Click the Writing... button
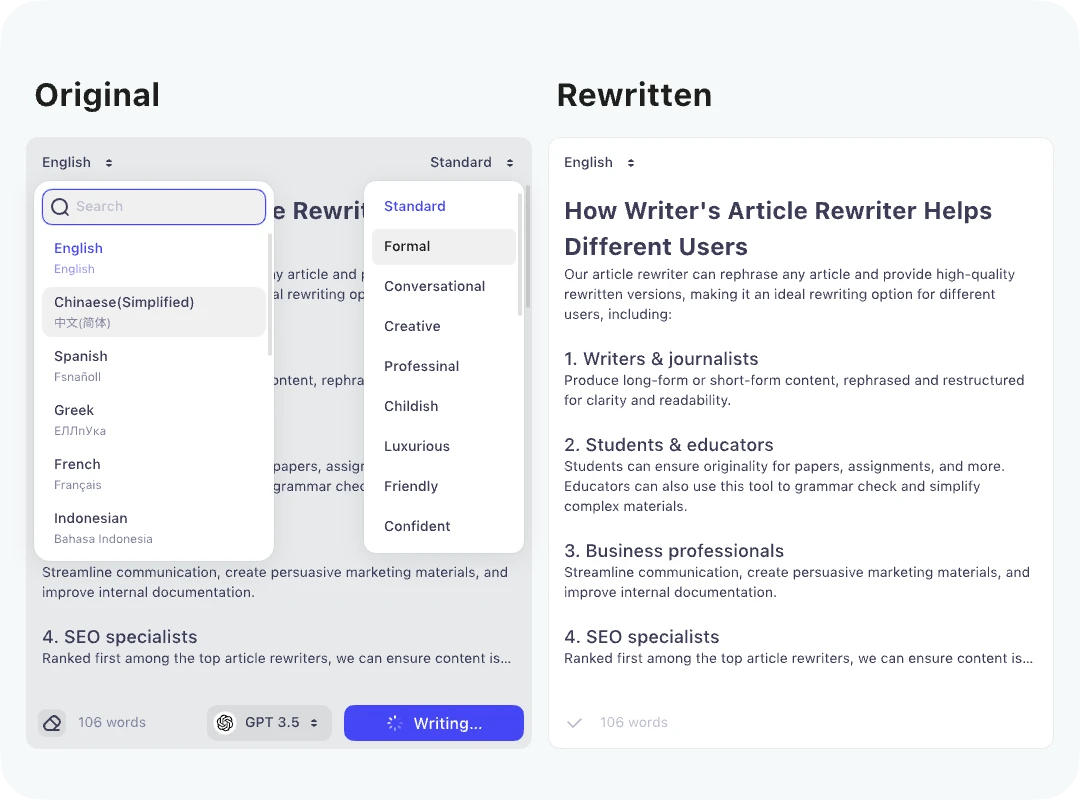The image size is (1080, 800). point(434,722)
